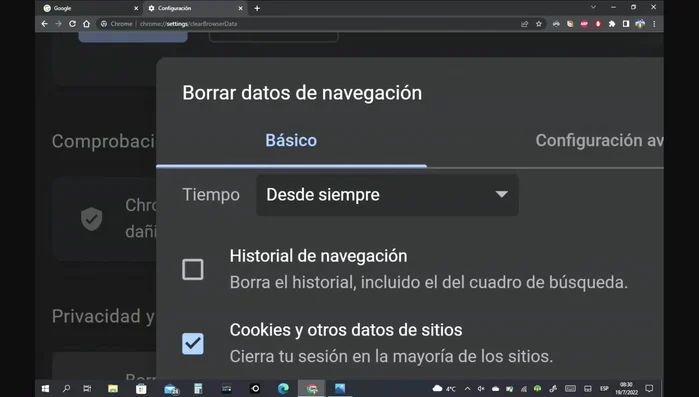Image resolution: width=699 pixels, height=397 pixels.
Task: Open Calculator from the taskbar
Action: pyautogui.click(x=198, y=389)
